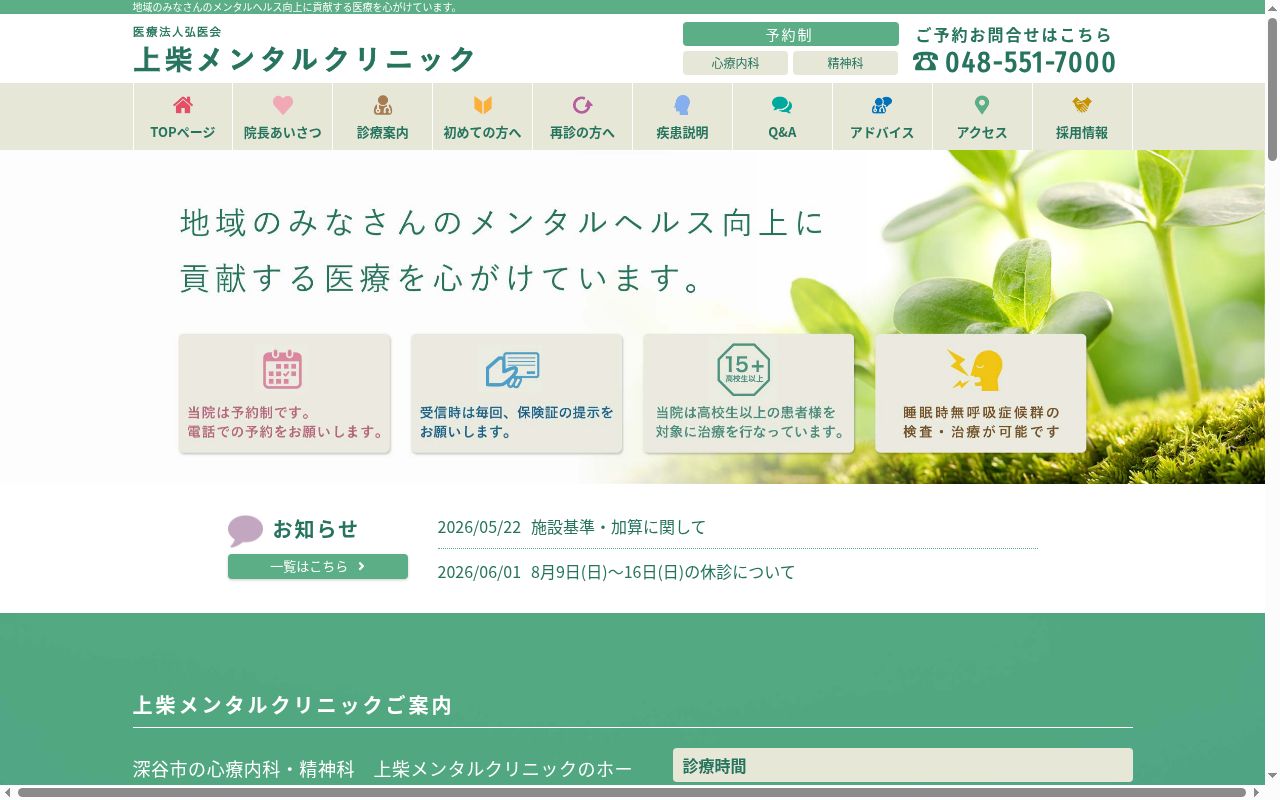The height and width of the screenshot is (800, 1280).
Task: Click the 睡眠時無呼吸症候群の検査 card text
Action: pos(981,422)
